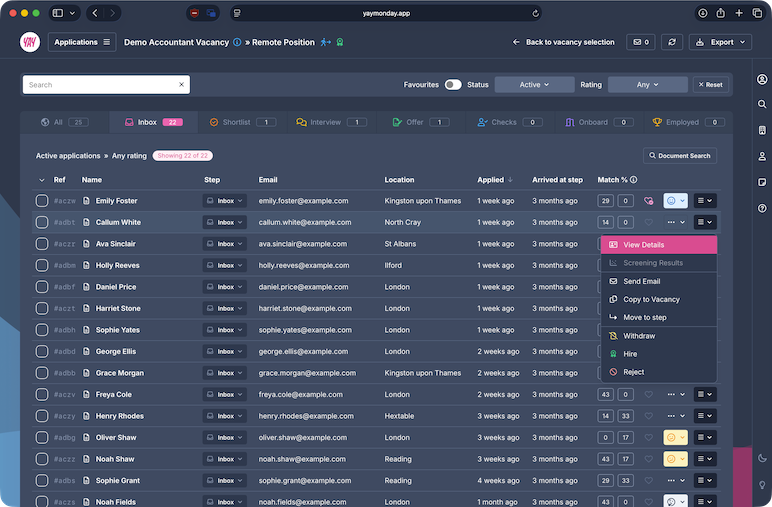The height and width of the screenshot is (507, 772).
Task: Choose View Details from the context menu
Action: [x=658, y=245]
